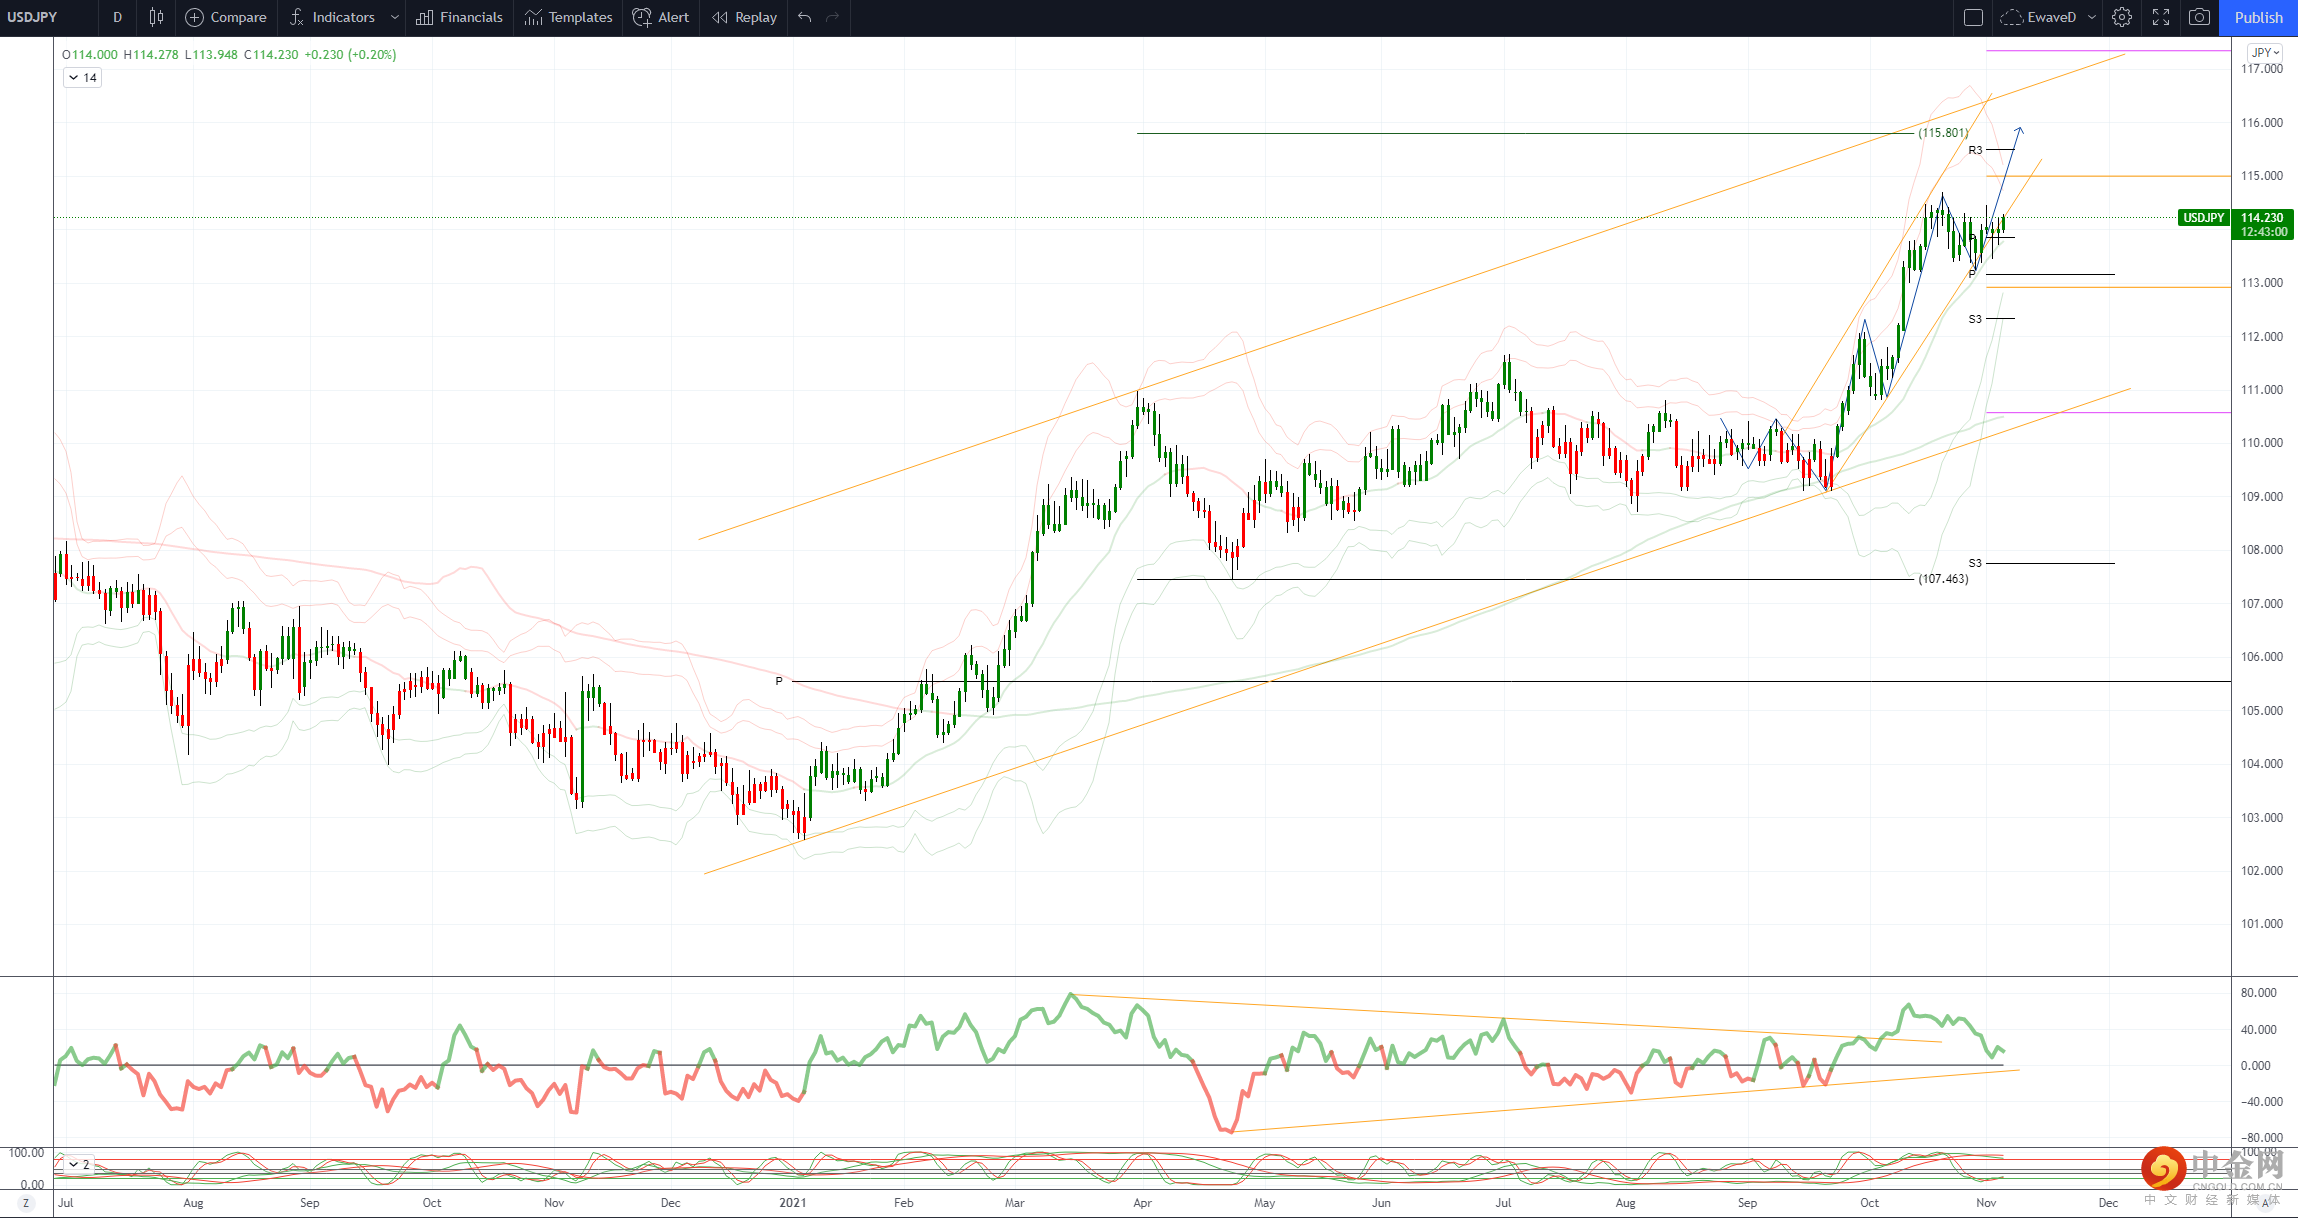Open the EwaveD layout dropdown
Image resolution: width=2298 pixels, height=1218 pixels.
(x=2091, y=17)
